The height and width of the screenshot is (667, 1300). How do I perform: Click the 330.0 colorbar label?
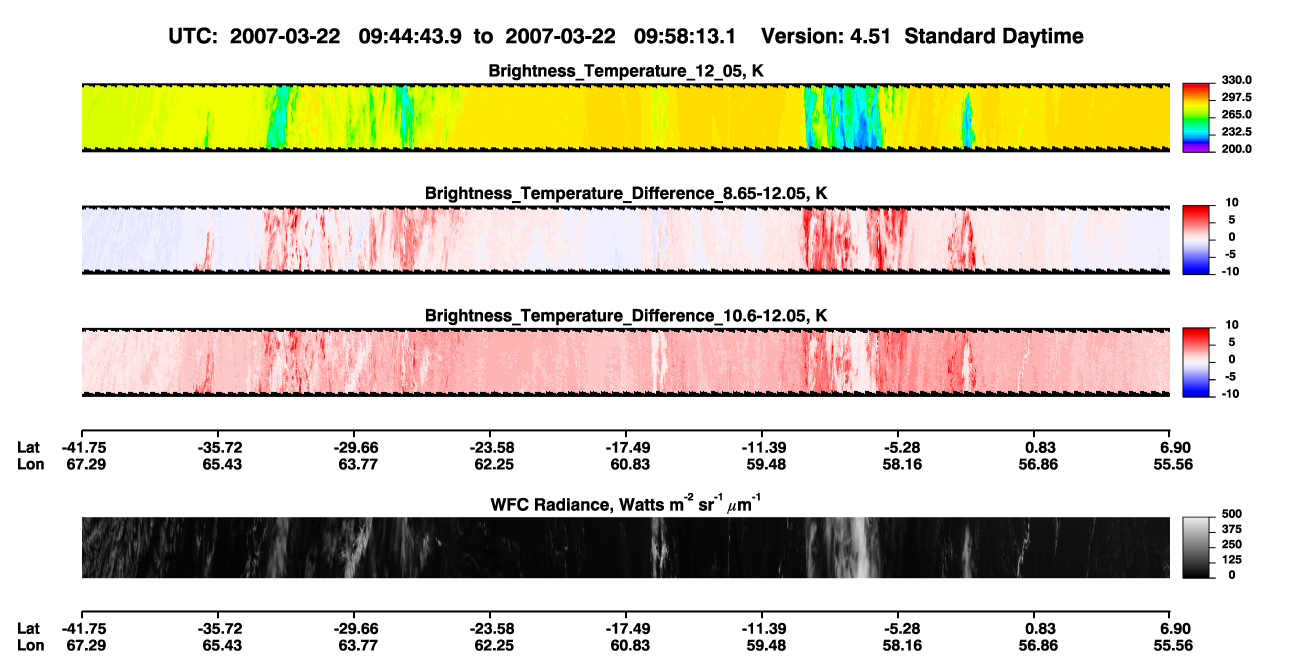1236,81
